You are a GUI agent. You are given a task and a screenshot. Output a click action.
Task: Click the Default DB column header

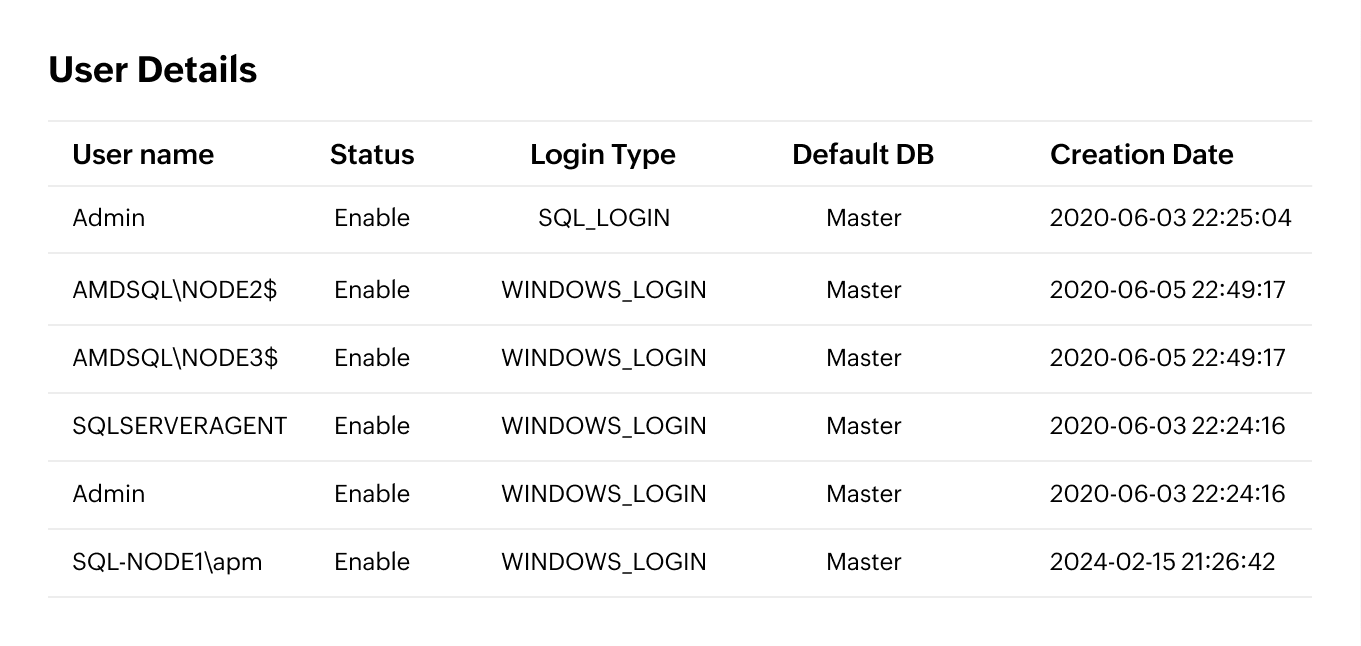pos(863,155)
